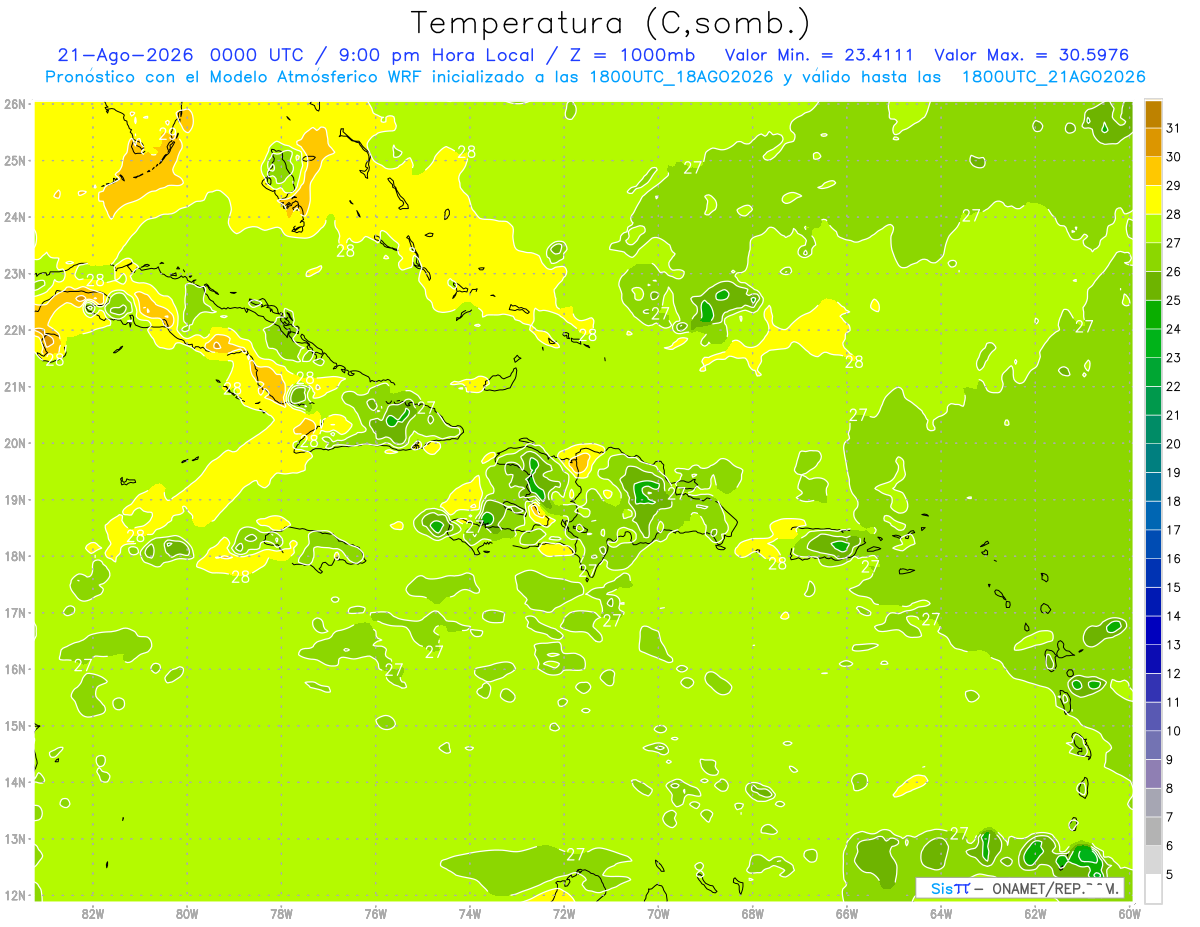
Task: Click the "0000 UTC" time text
Action: pos(255,55)
